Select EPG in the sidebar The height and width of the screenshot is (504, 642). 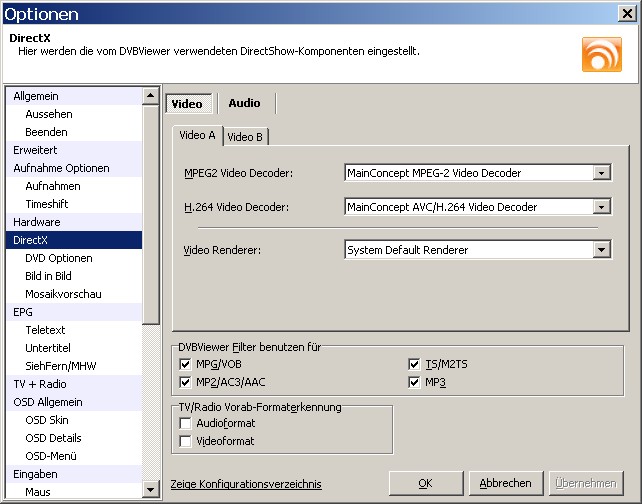click(x=74, y=312)
